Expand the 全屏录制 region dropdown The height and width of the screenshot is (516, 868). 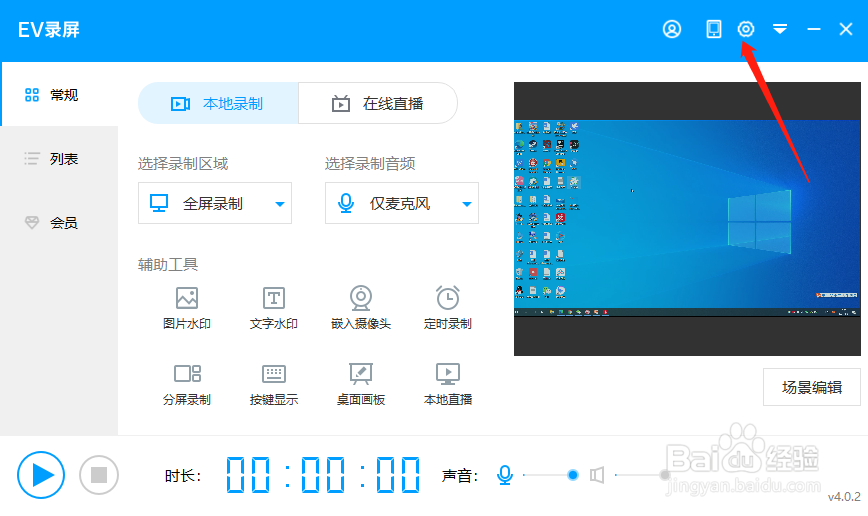tap(215, 203)
